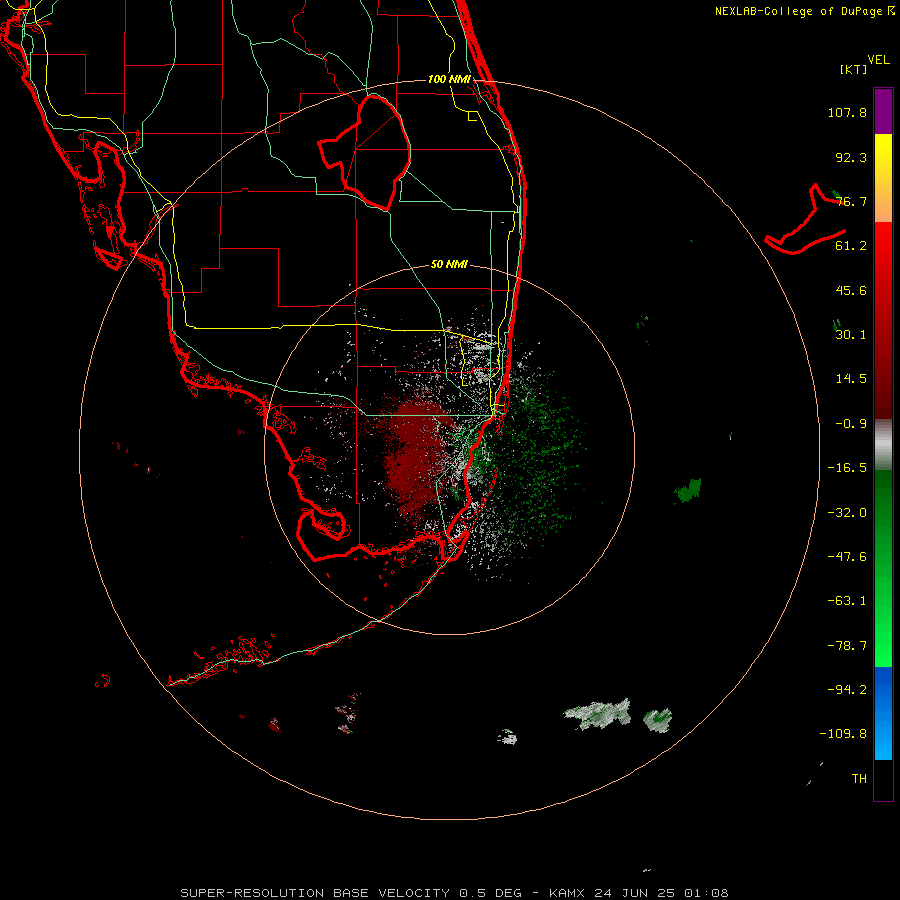Click the -94.2 scale value
900x900 pixels.
pyautogui.click(x=847, y=690)
